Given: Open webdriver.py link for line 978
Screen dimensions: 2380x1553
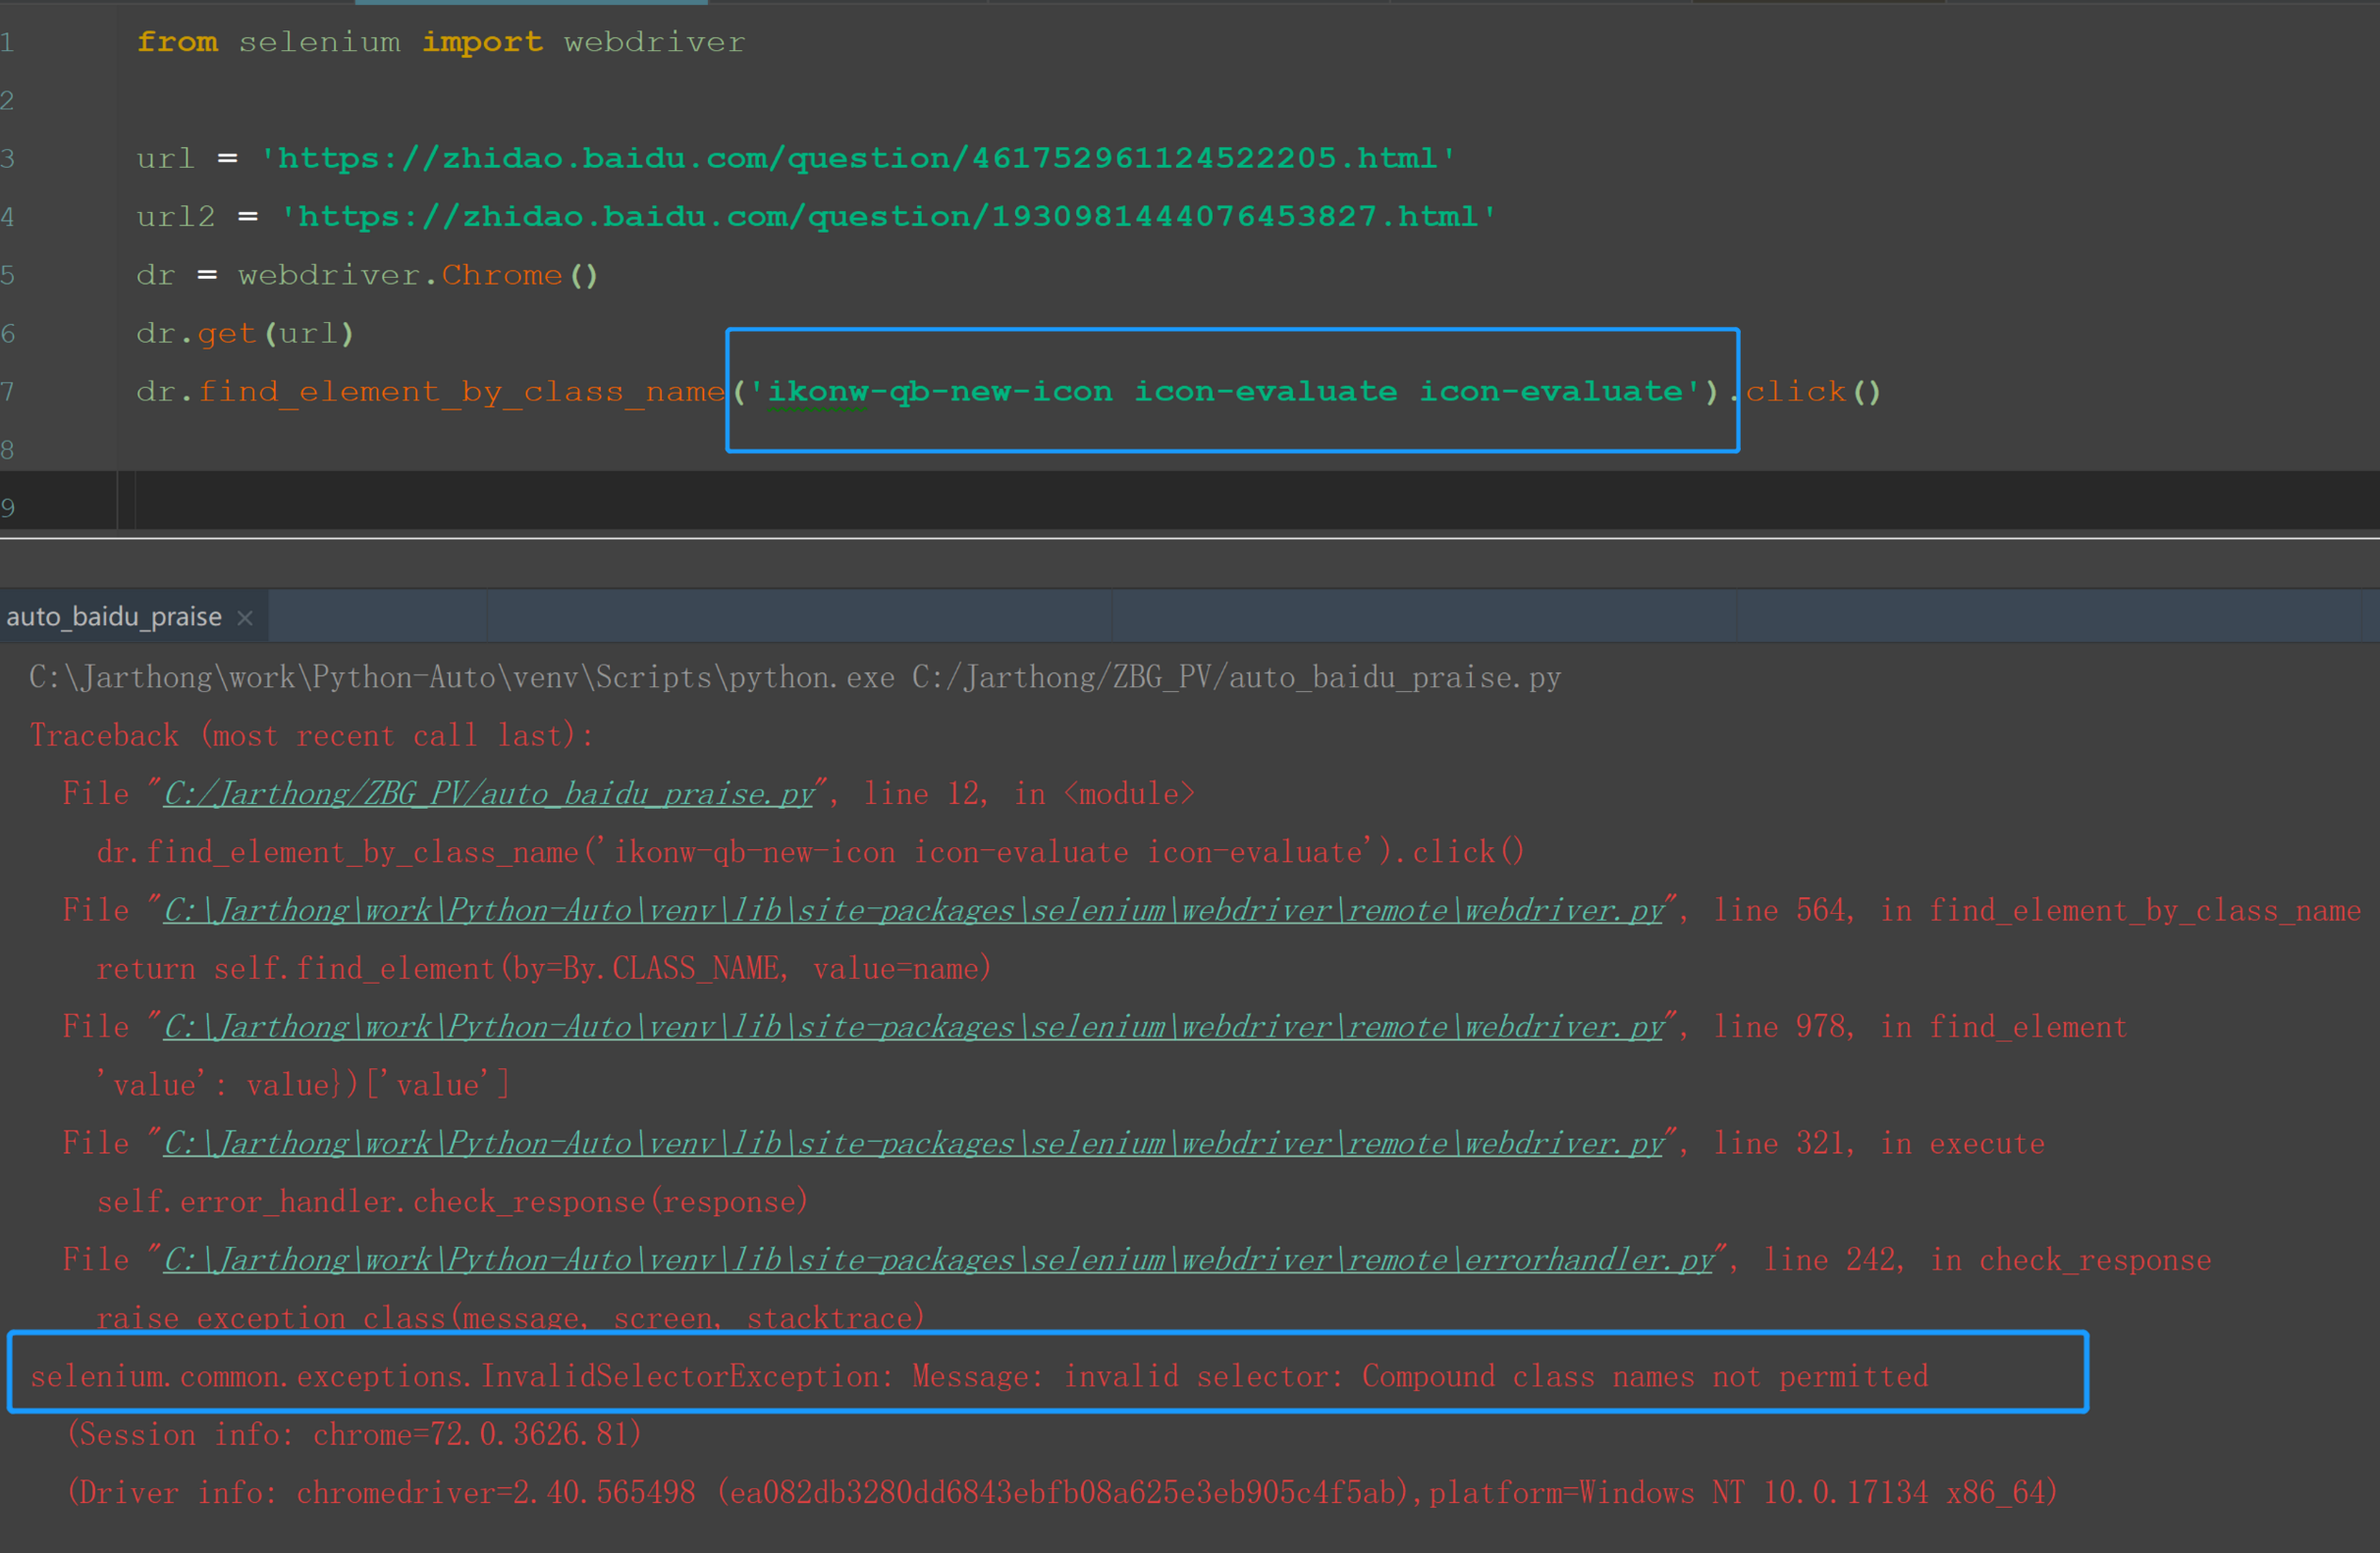Looking at the screenshot, I should coord(913,1027).
